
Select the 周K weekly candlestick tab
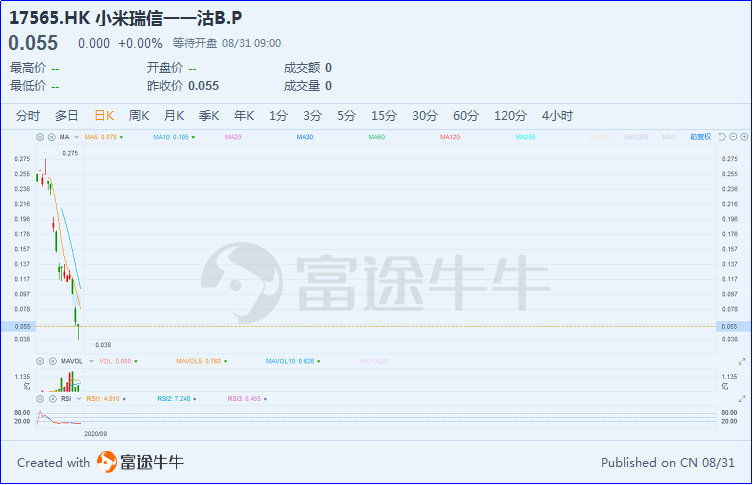pyautogui.click(x=139, y=116)
